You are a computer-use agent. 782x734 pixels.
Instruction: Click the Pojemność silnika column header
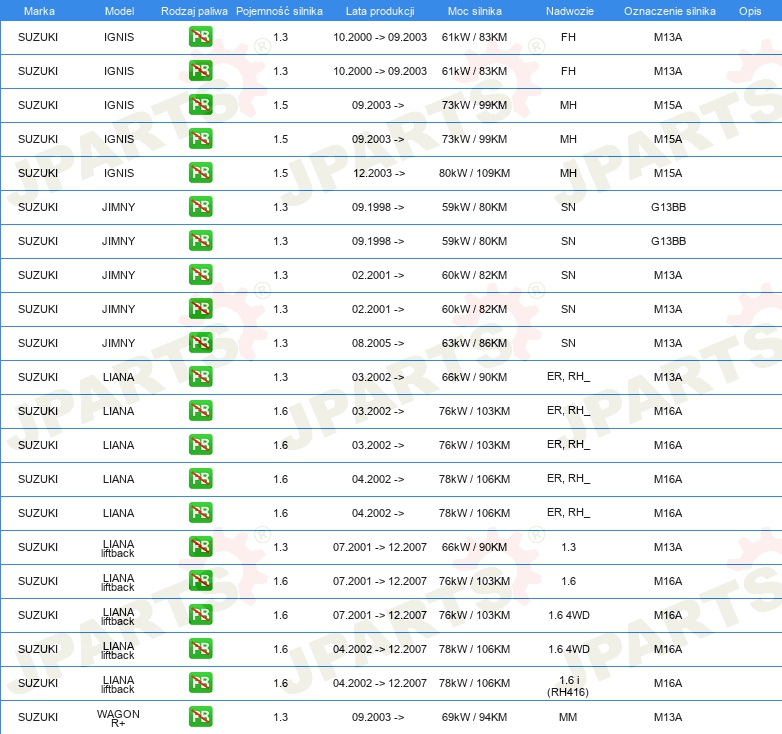point(279,11)
